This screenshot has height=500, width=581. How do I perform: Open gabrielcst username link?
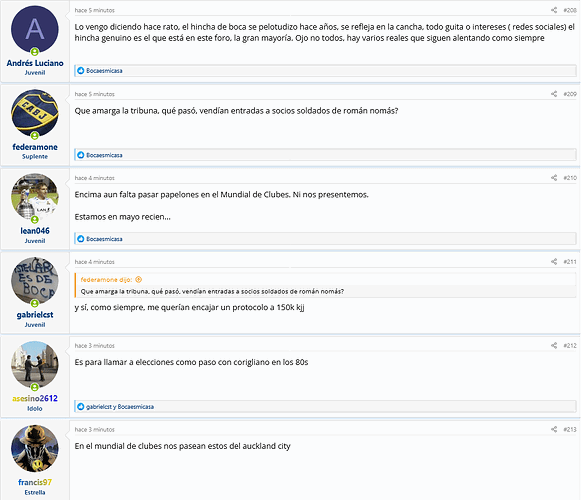point(35,315)
